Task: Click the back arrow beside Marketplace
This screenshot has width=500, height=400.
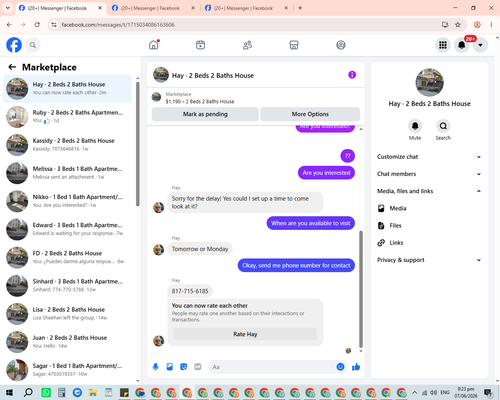Action: tap(12, 67)
